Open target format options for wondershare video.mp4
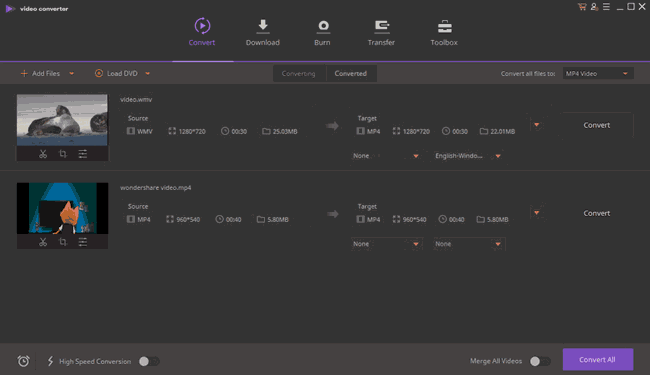Image resolution: width=650 pixels, height=375 pixels. 536,213
